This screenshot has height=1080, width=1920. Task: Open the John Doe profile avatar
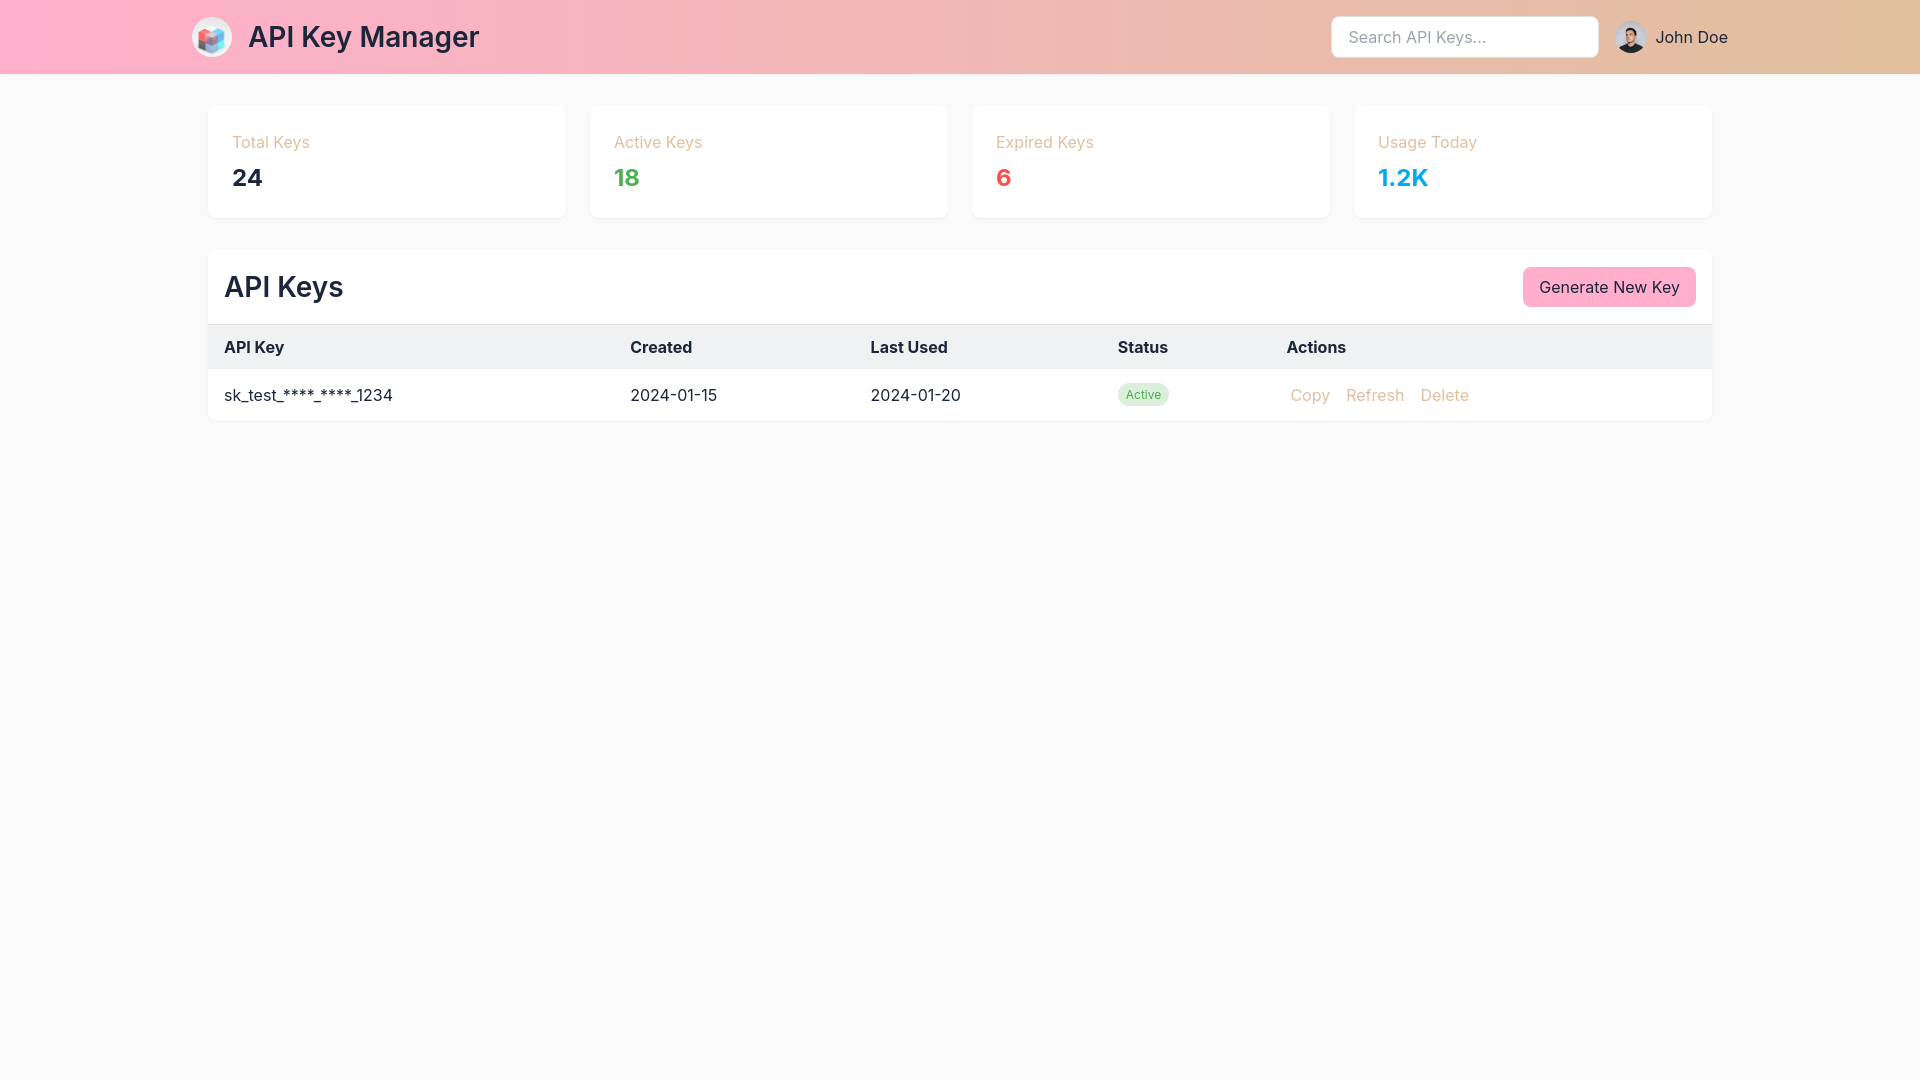pos(1631,37)
